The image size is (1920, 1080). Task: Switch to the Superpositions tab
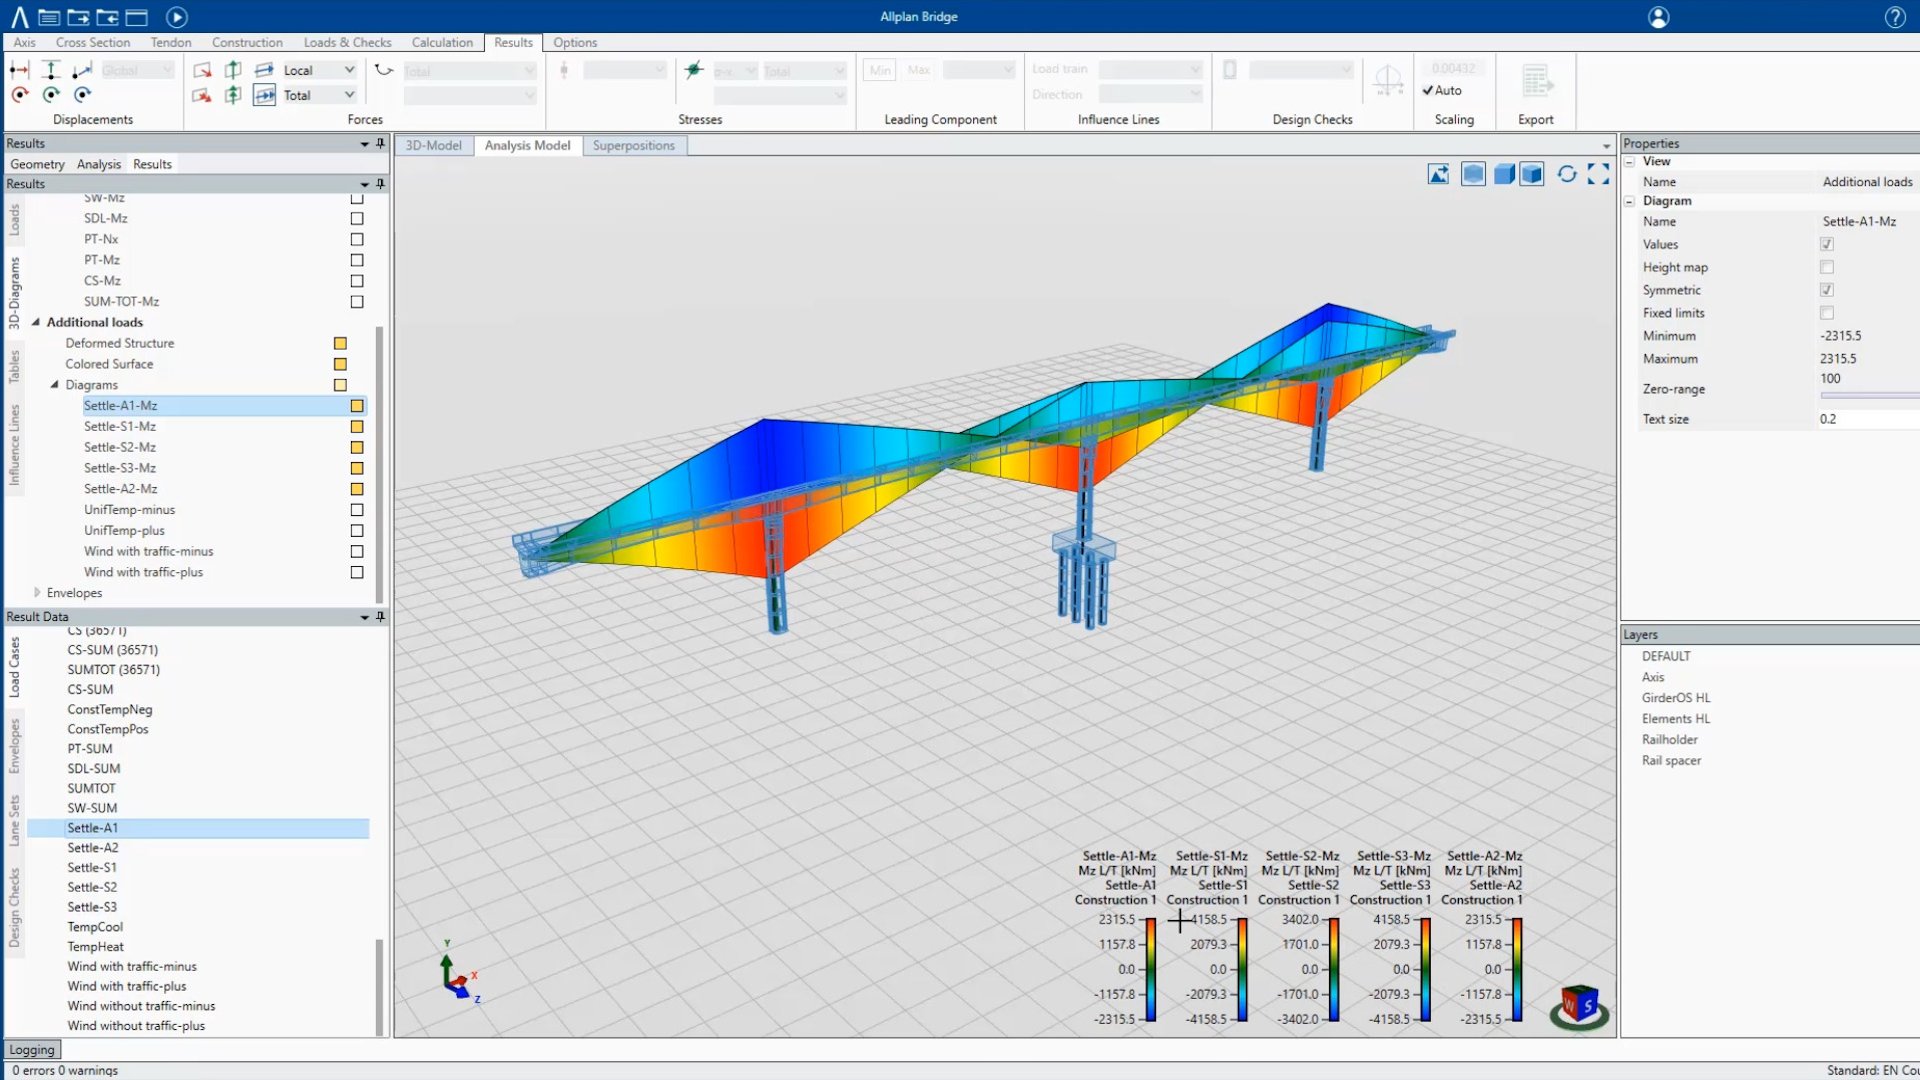tap(634, 145)
